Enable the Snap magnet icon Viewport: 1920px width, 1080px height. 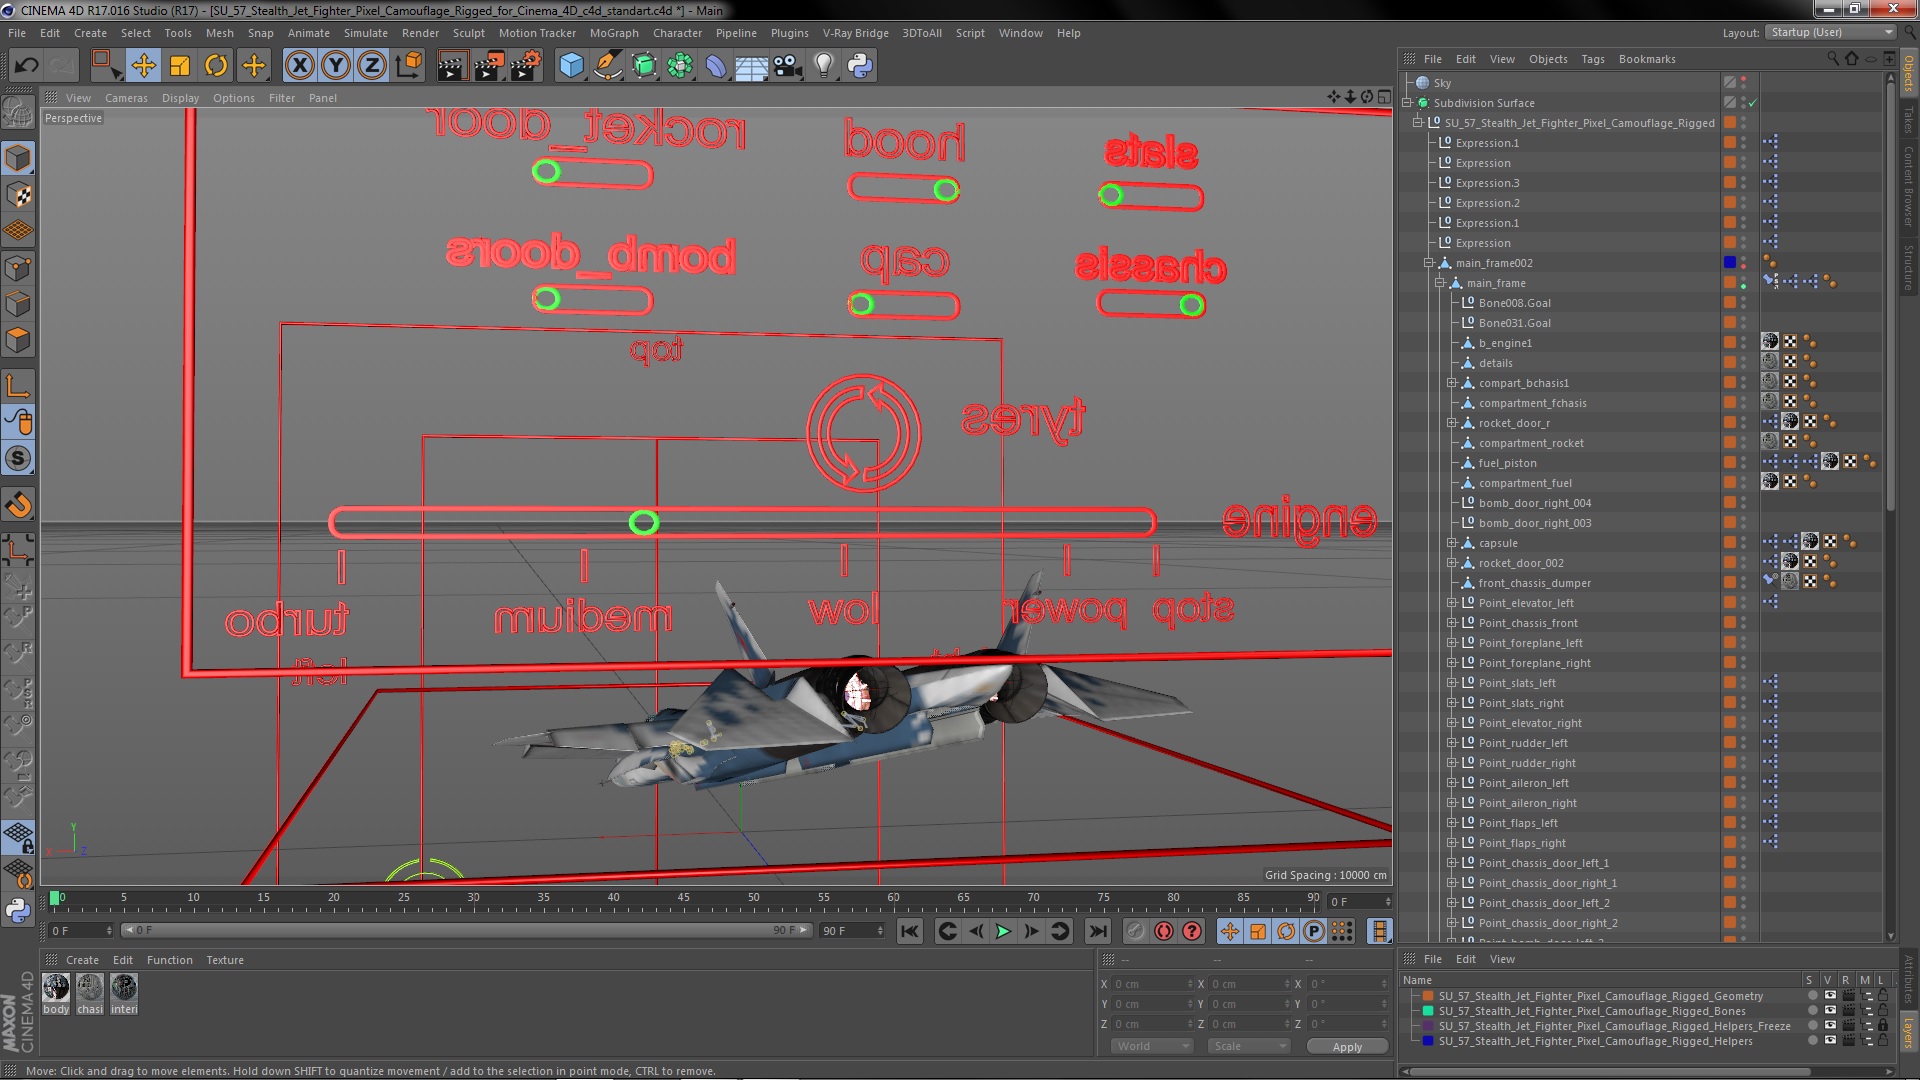[x=18, y=505]
